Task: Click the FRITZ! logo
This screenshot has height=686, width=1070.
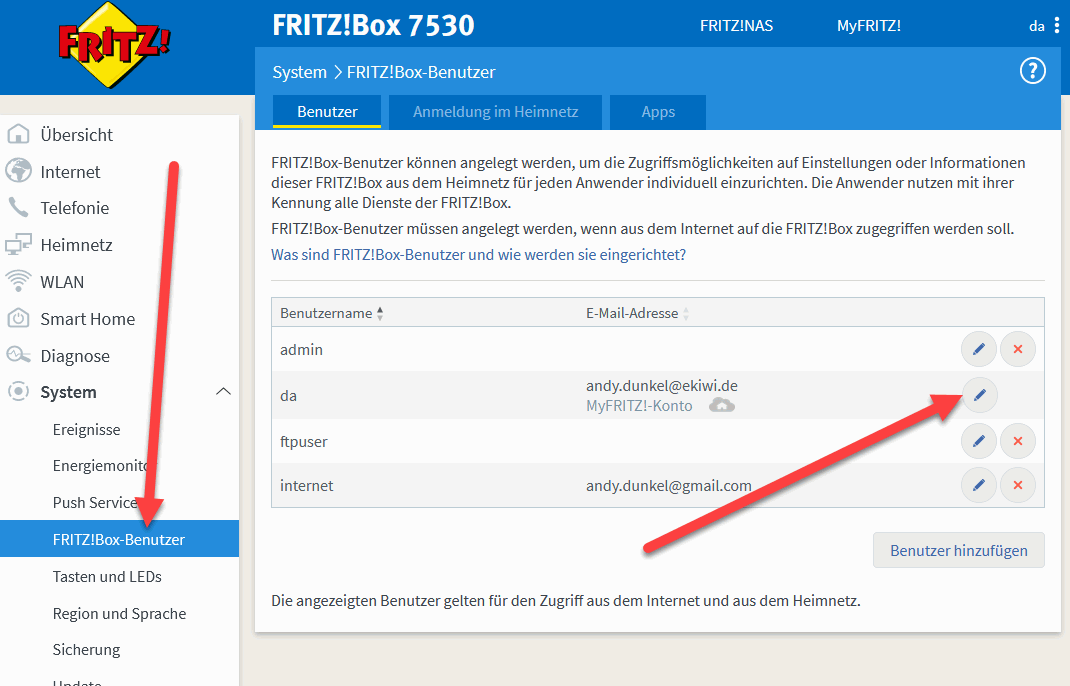Action: click(x=114, y=44)
